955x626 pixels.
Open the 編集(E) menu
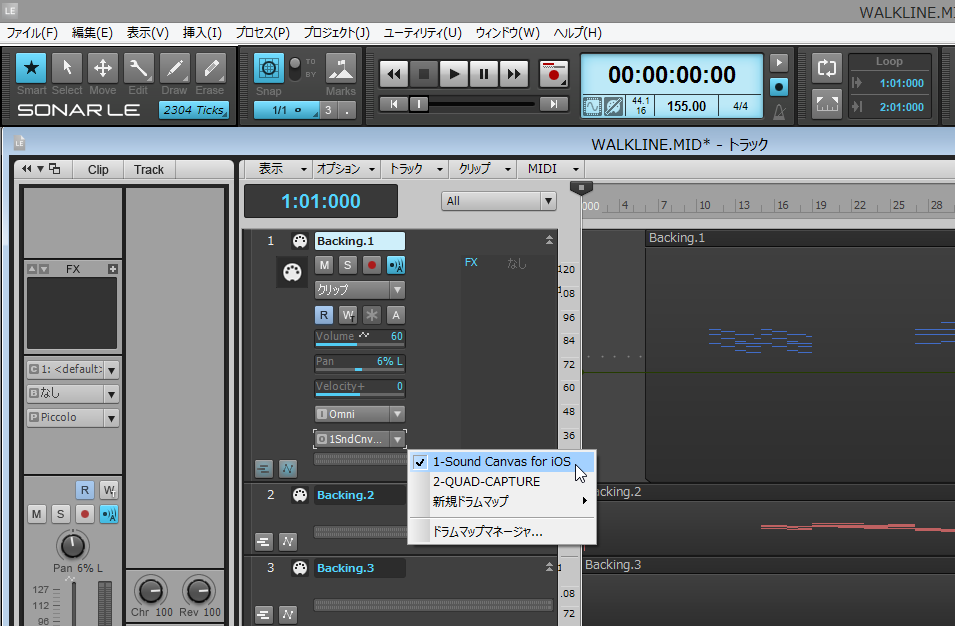coord(92,33)
